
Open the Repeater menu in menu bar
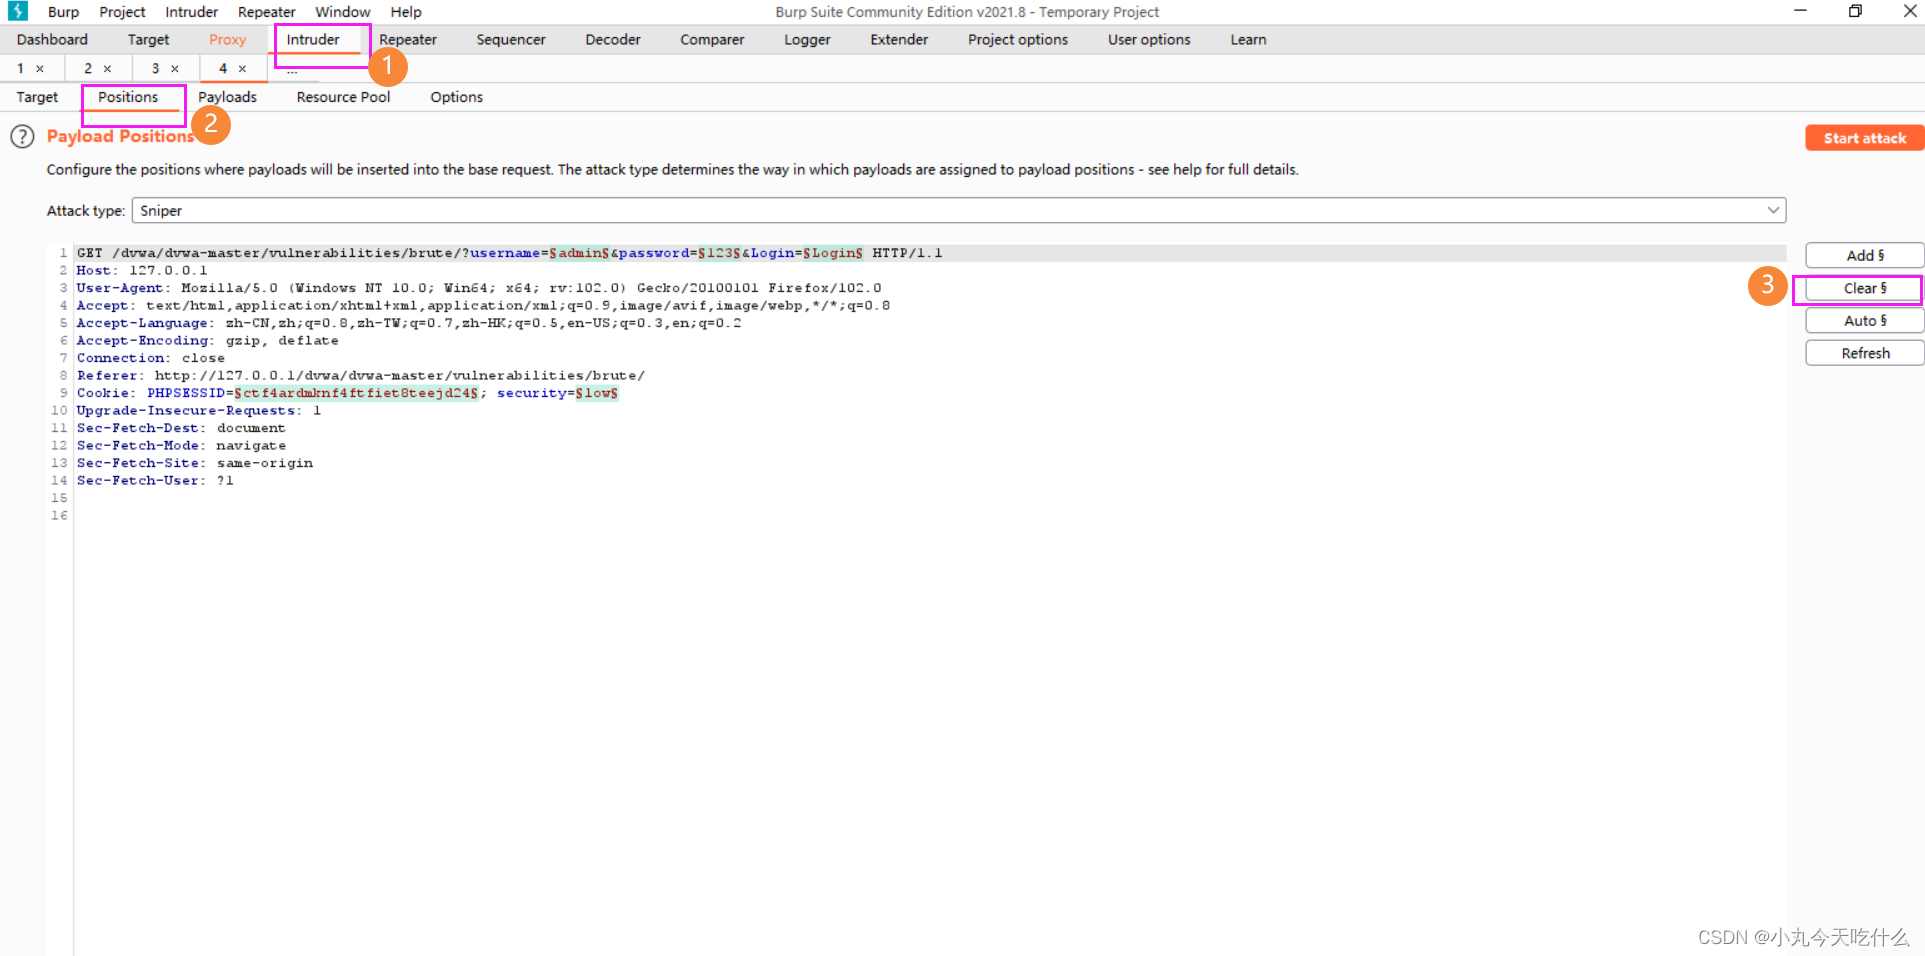(x=266, y=12)
